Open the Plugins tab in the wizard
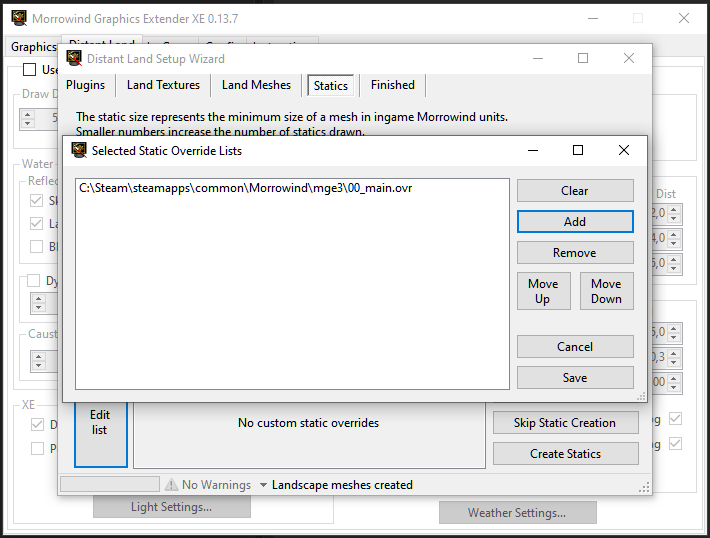 tap(85, 85)
